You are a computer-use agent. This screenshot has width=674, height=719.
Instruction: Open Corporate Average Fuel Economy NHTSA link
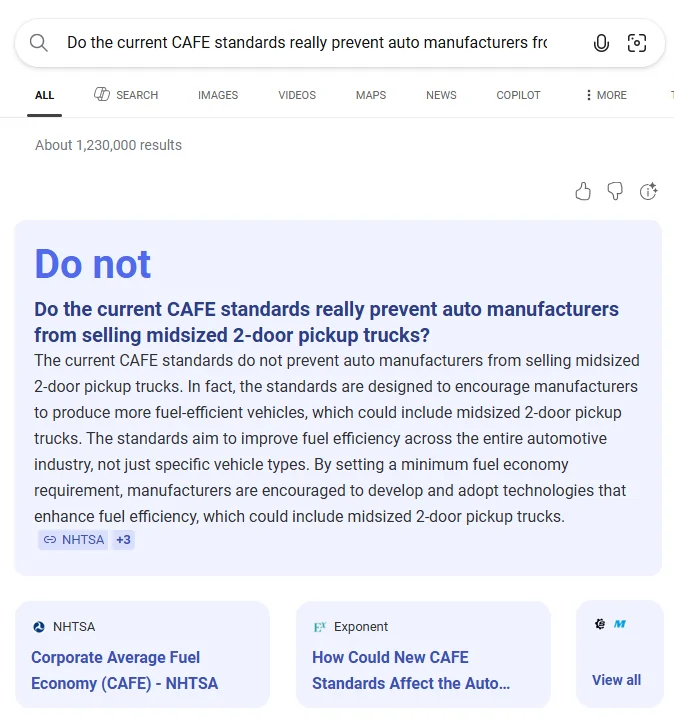tap(124, 670)
